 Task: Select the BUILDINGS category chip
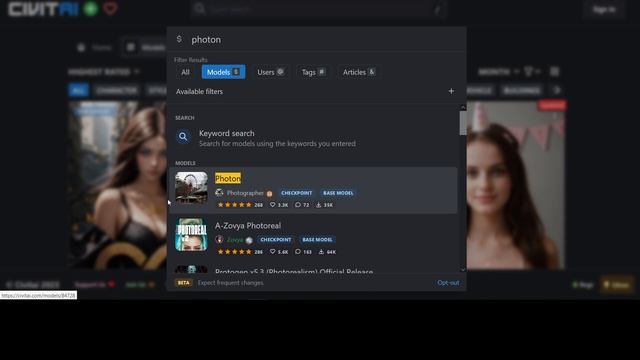point(522,90)
